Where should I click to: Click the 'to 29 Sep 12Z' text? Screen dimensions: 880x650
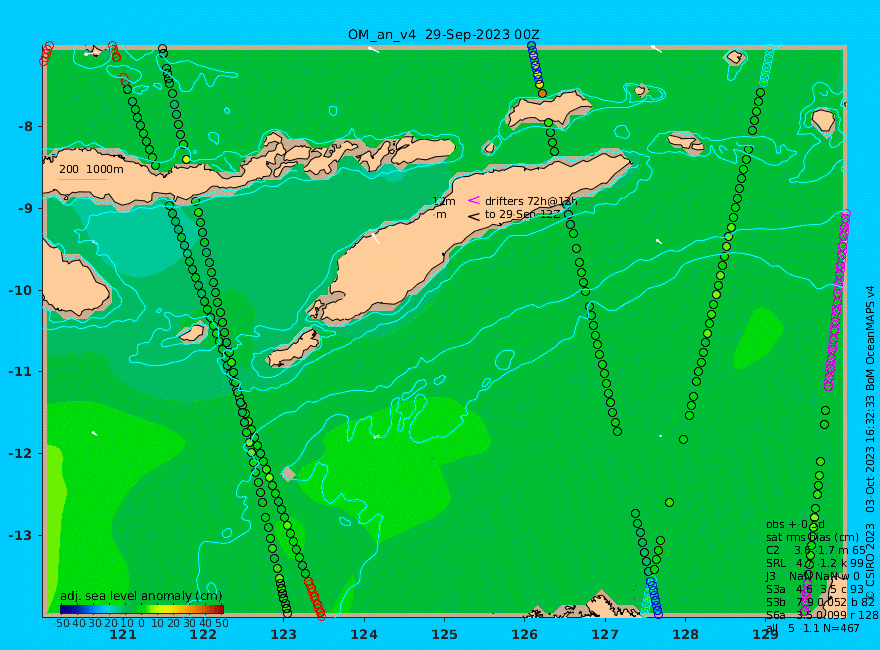point(522,214)
